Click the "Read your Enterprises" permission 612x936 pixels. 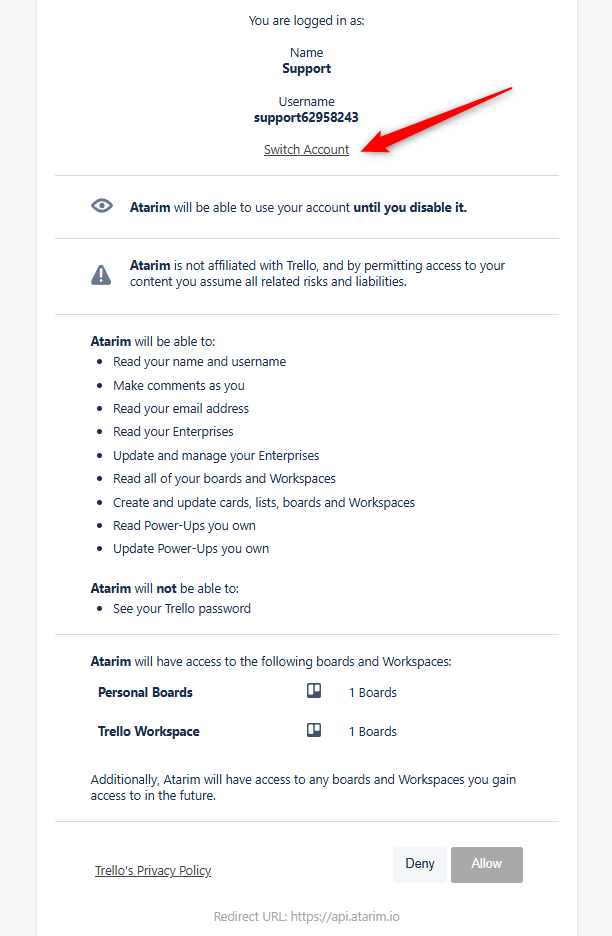pyautogui.click(x=173, y=431)
